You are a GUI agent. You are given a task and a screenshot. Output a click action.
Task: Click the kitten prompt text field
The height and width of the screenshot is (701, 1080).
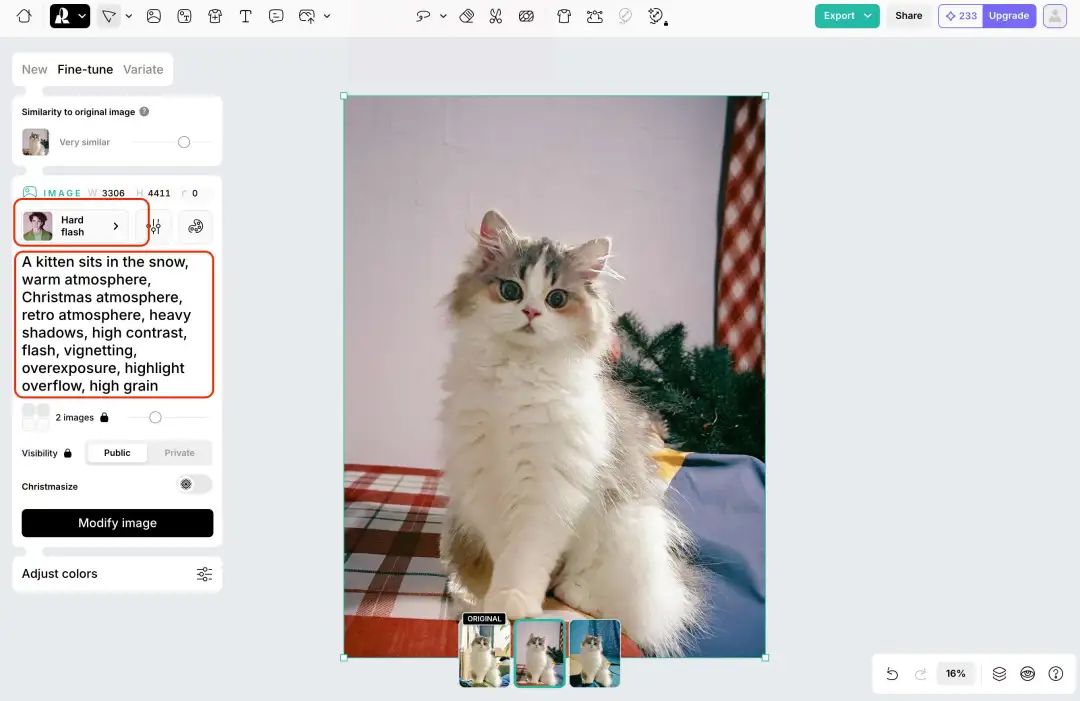point(114,324)
